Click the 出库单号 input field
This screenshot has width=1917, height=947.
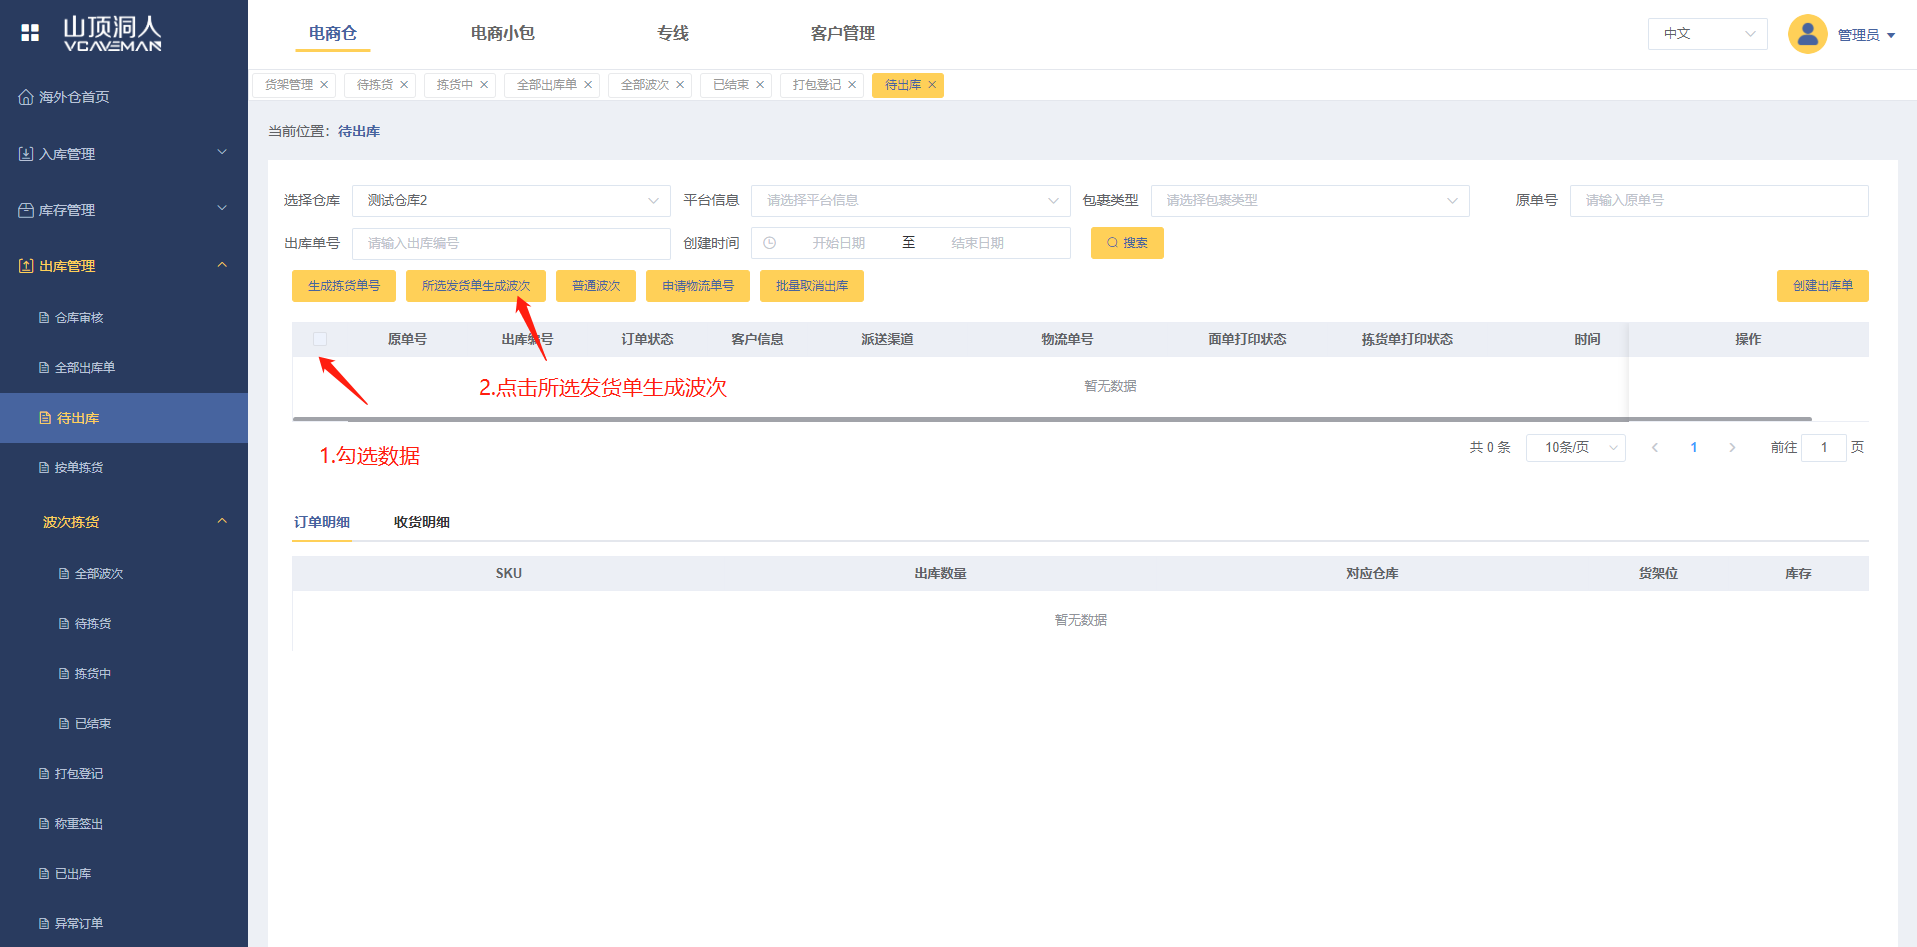click(x=510, y=243)
